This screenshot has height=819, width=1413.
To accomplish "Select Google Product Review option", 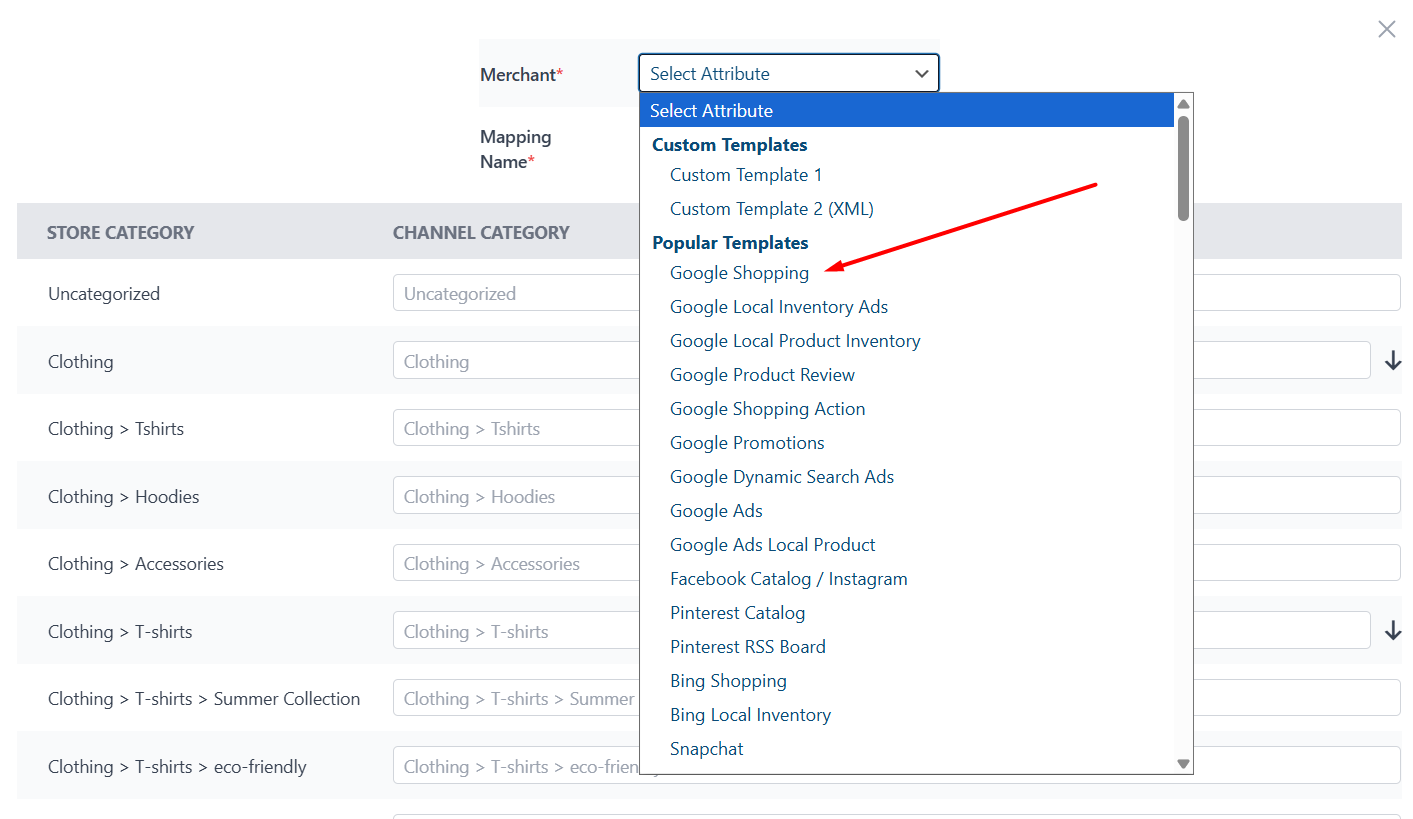I will tap(762, 375).
